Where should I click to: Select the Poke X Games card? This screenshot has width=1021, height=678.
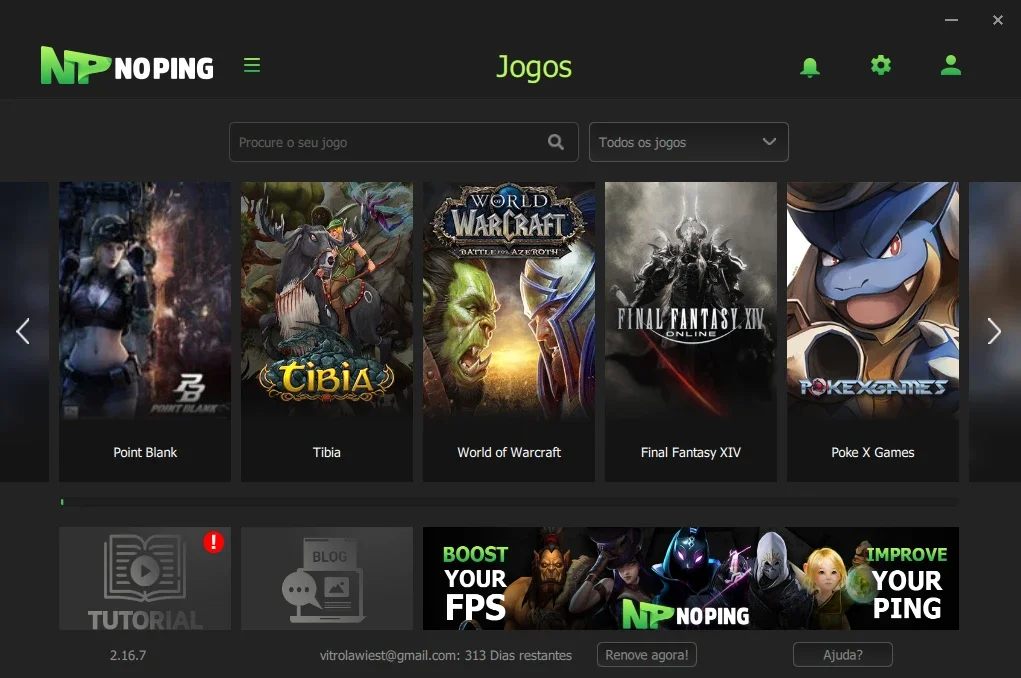point(873,332)
